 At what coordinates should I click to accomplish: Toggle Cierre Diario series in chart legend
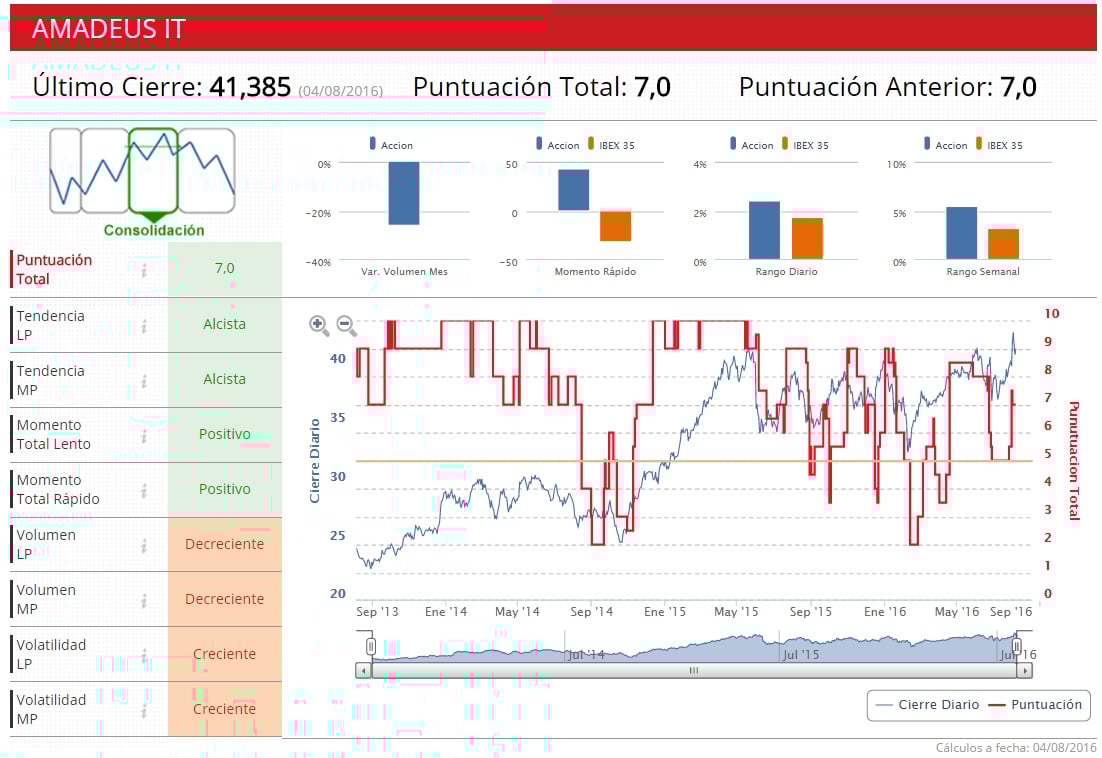928,705
